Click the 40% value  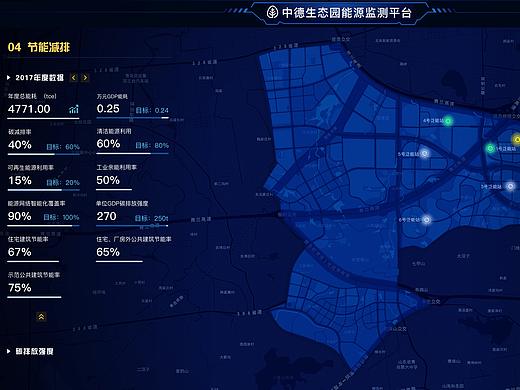(20, 145)
